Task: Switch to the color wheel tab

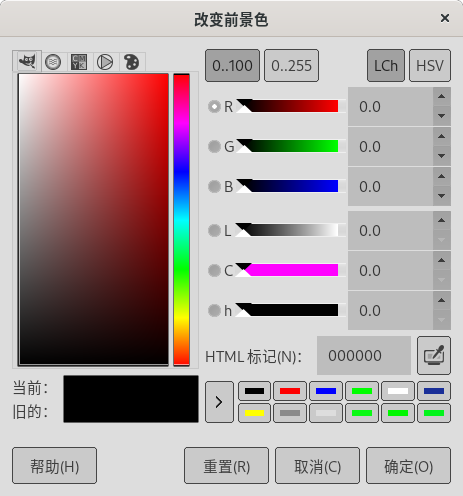Action: pos(105,62)
